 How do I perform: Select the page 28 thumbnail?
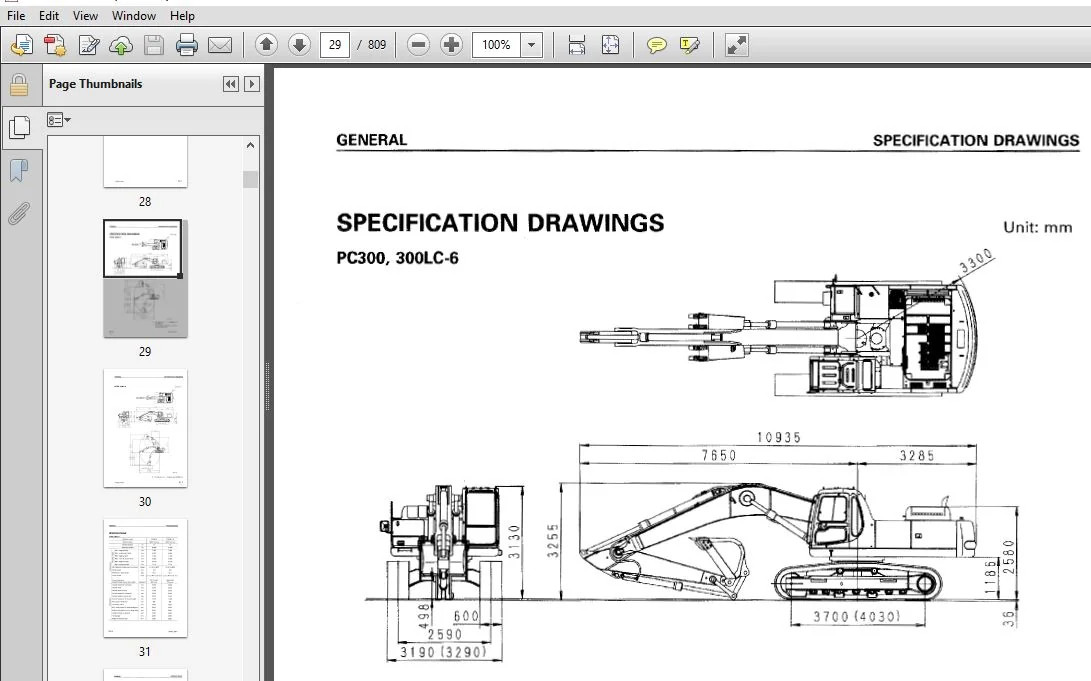(145, 162)
